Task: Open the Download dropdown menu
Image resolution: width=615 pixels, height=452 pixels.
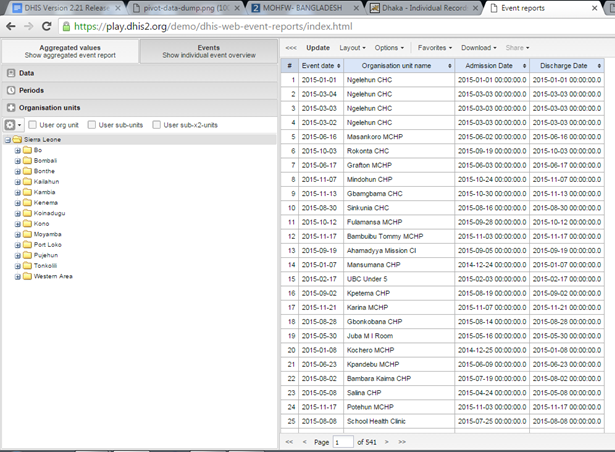Action: (479, 47)
